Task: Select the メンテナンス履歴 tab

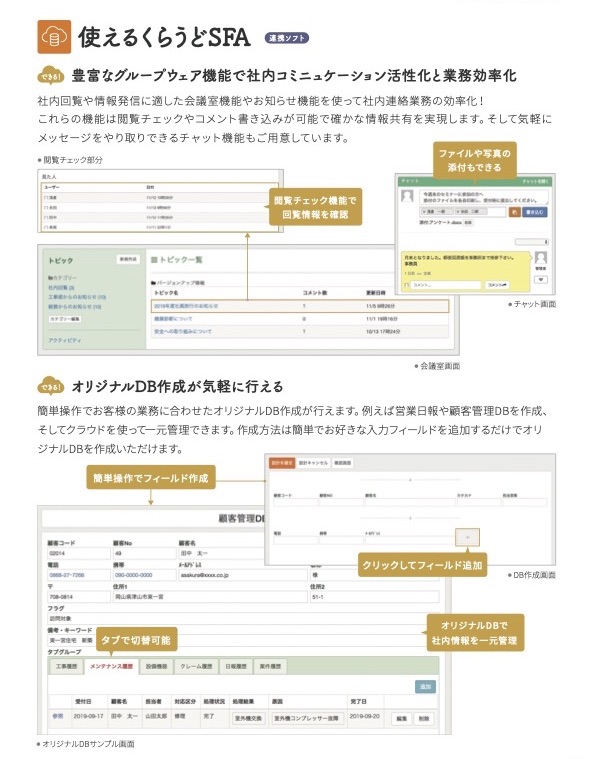Action: (x=111, y=667)
